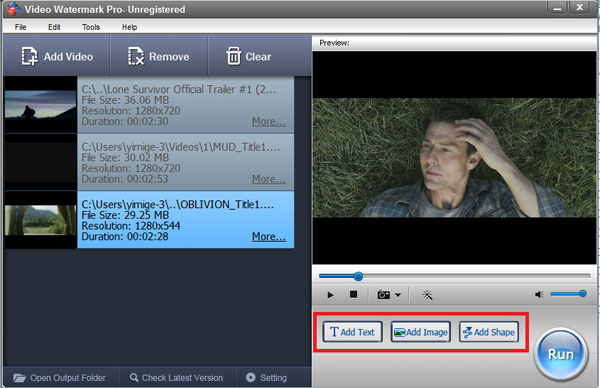Start processing with the Run button
This screenshot has height=388, width=600.
(561, 354)
